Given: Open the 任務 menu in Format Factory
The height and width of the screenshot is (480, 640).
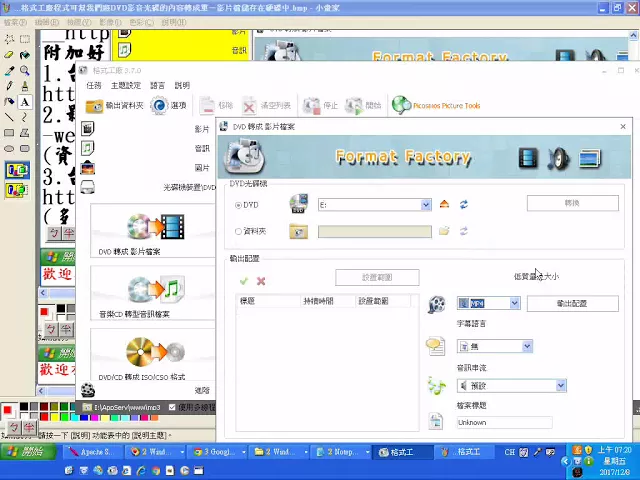Looking at the screenshot, I should click(x=93, y=85).
